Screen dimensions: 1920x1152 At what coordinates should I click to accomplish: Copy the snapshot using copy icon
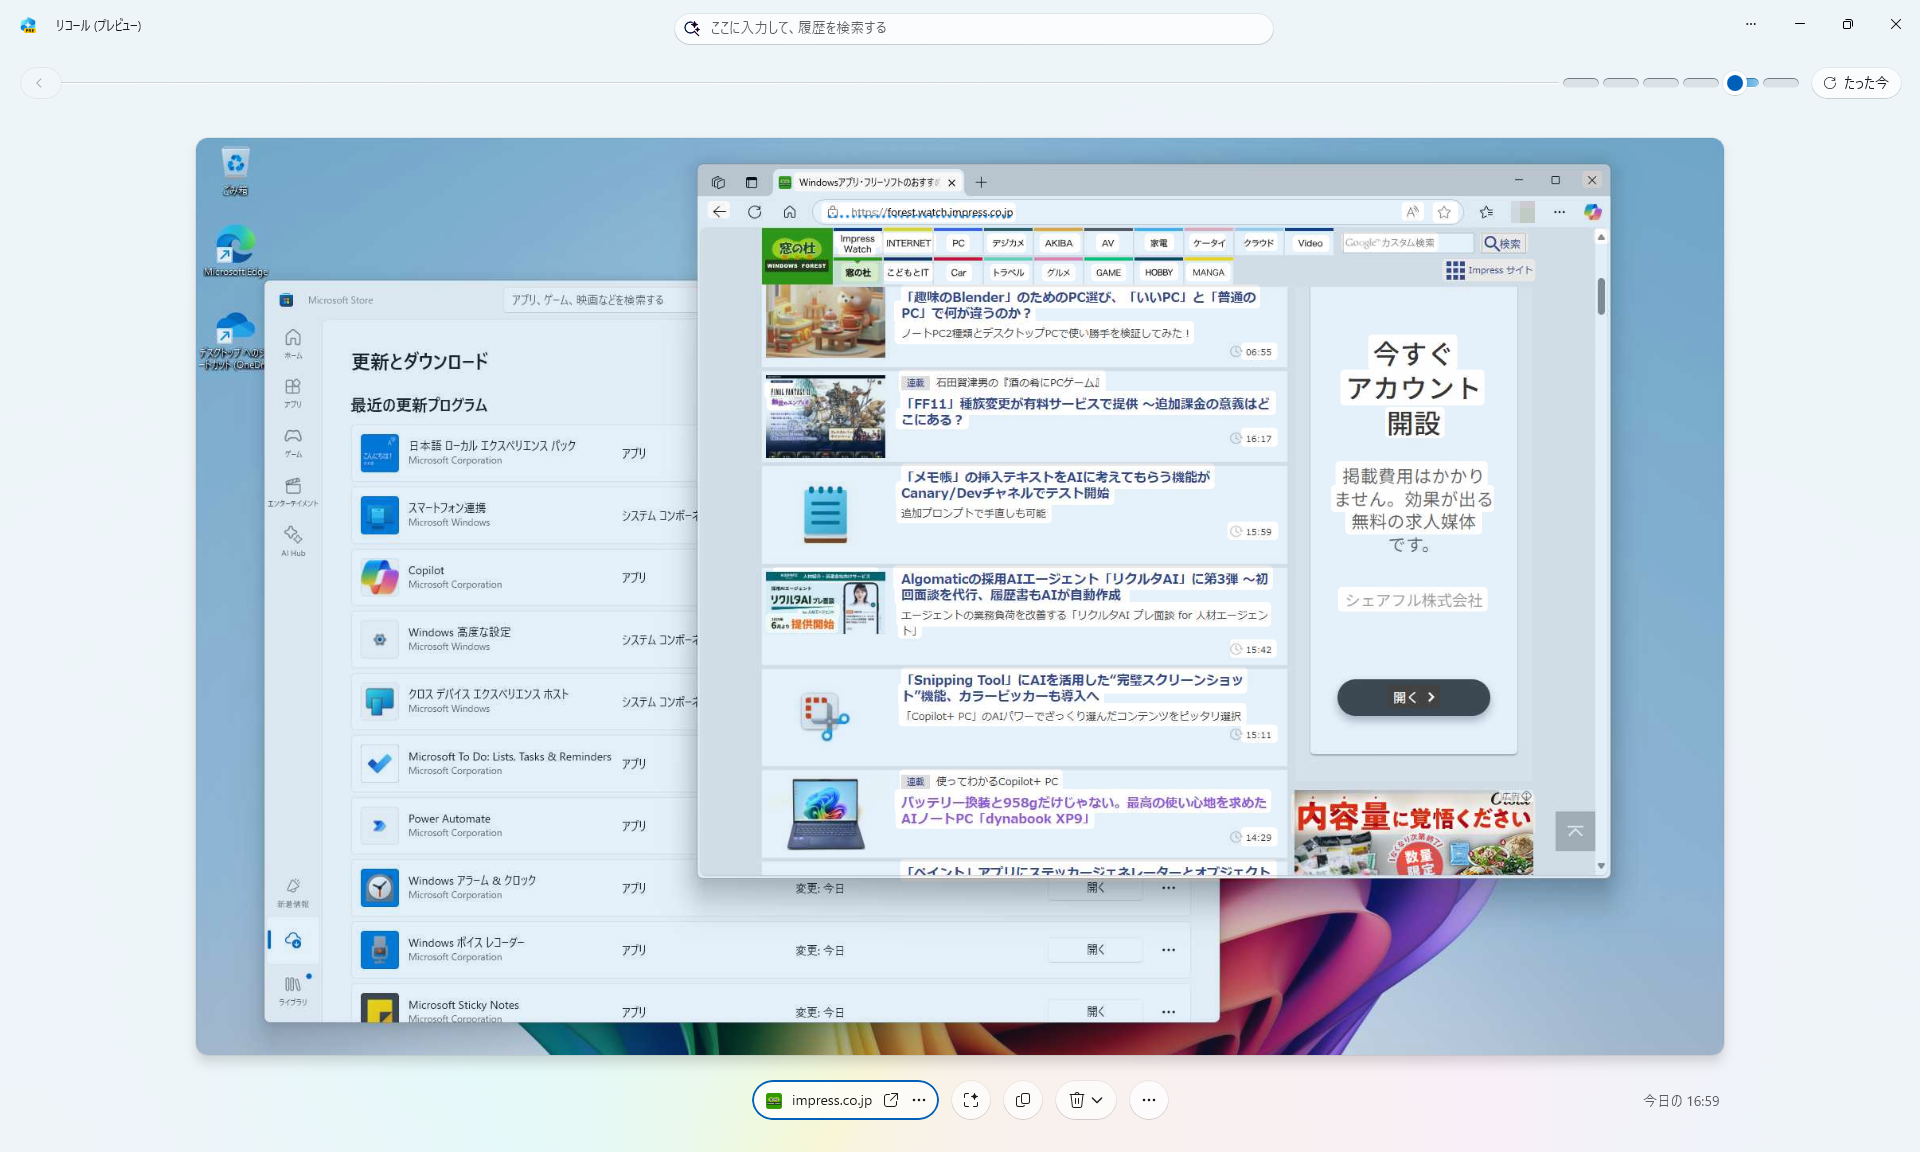(1022, 1100)
